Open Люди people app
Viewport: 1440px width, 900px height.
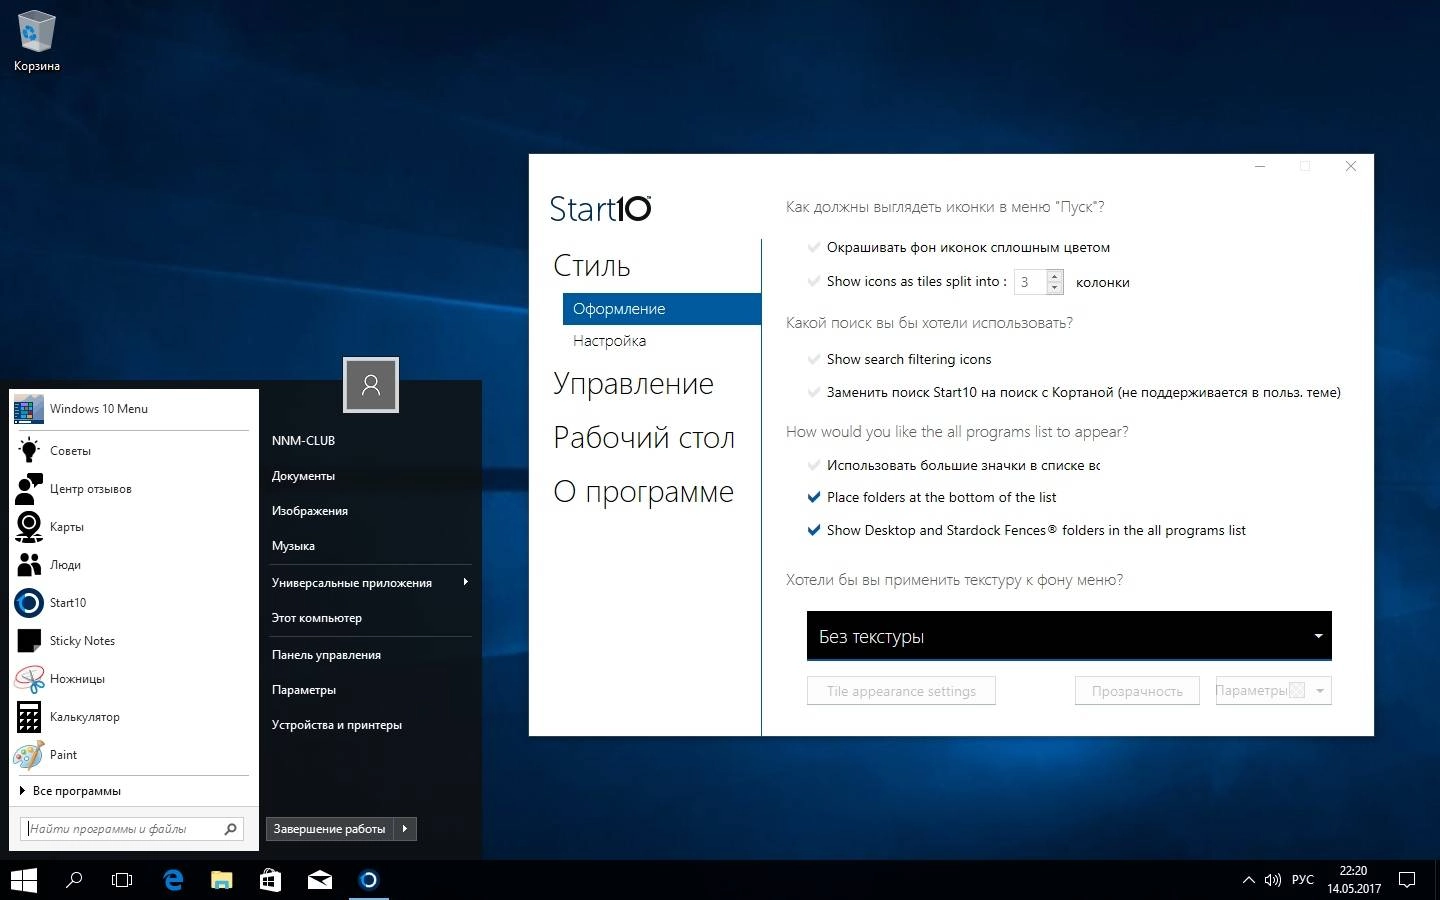[134, 565]
